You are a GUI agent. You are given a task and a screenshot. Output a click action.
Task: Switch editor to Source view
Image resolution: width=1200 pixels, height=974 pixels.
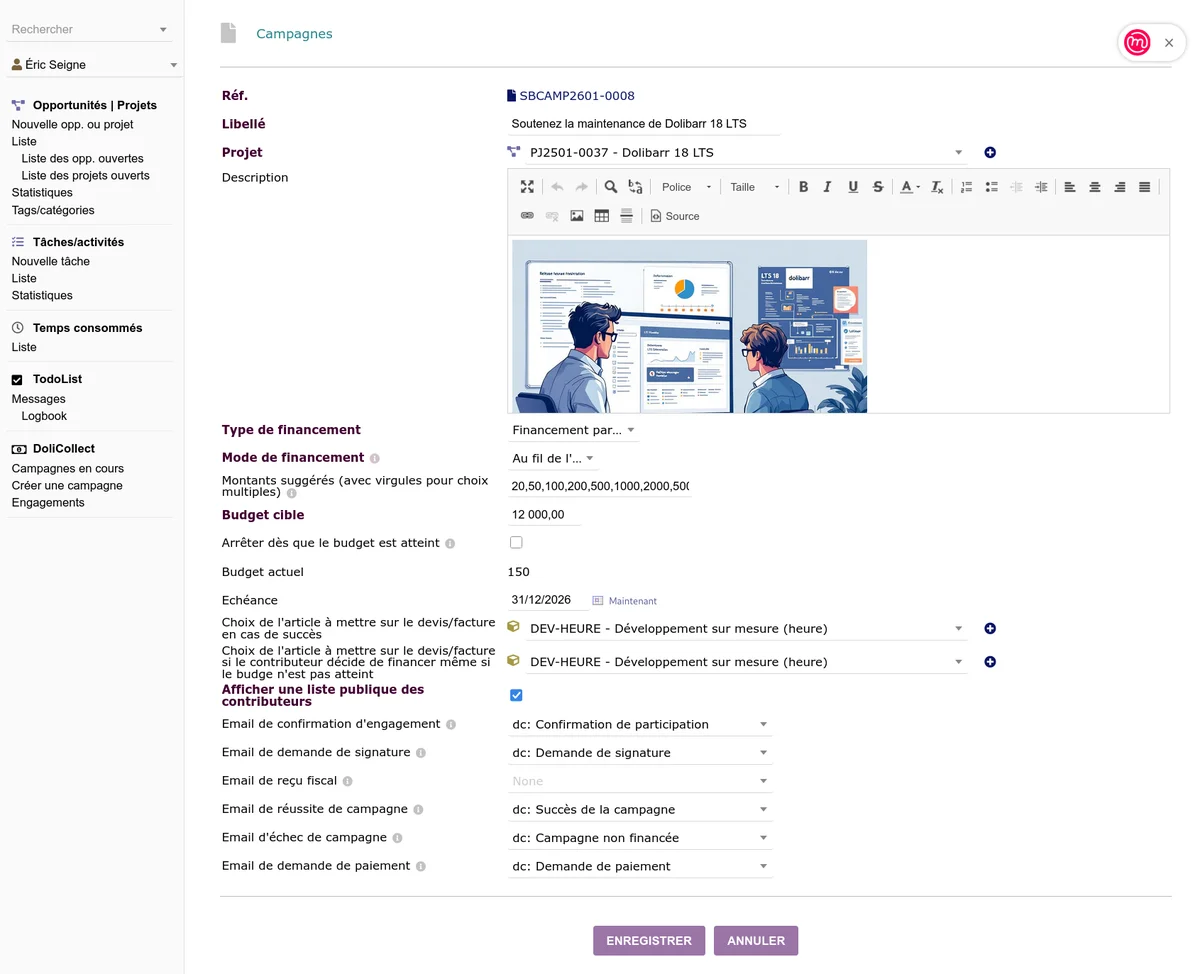(x=675, y=216)
